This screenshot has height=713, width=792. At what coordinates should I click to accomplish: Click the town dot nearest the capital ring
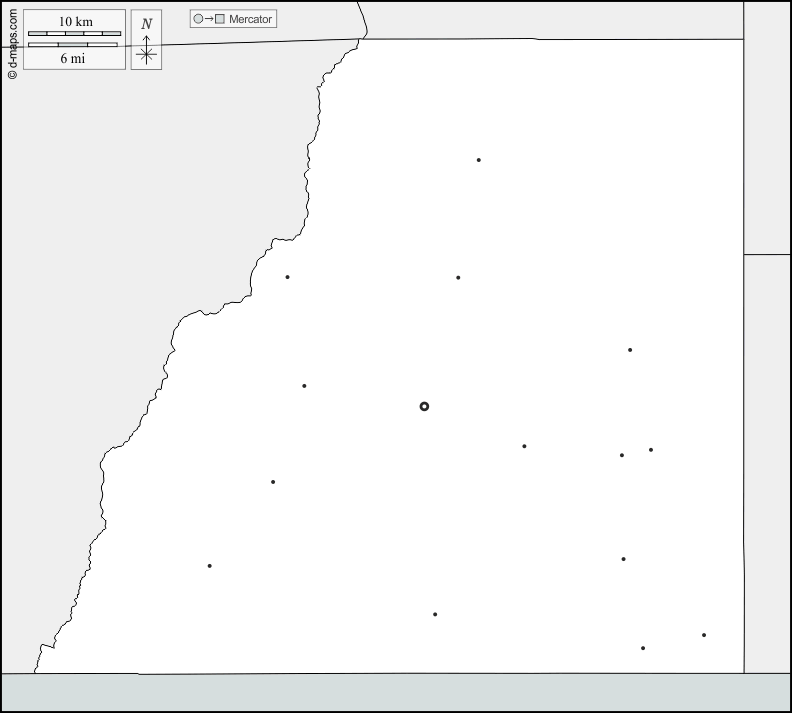coord(524,446)
